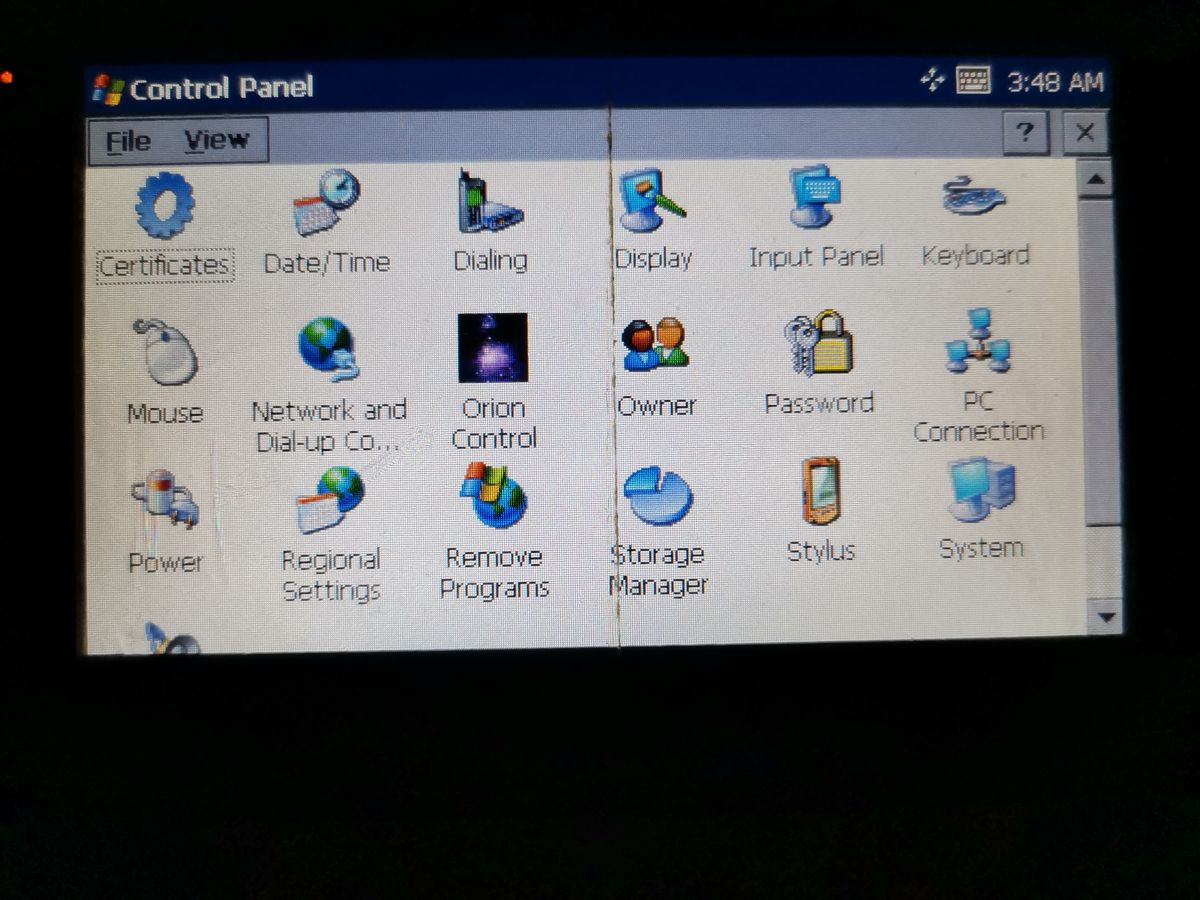Open the Regional Settings icon
The height and width of the screenshot is (900, 1200).
click(329, 500)
